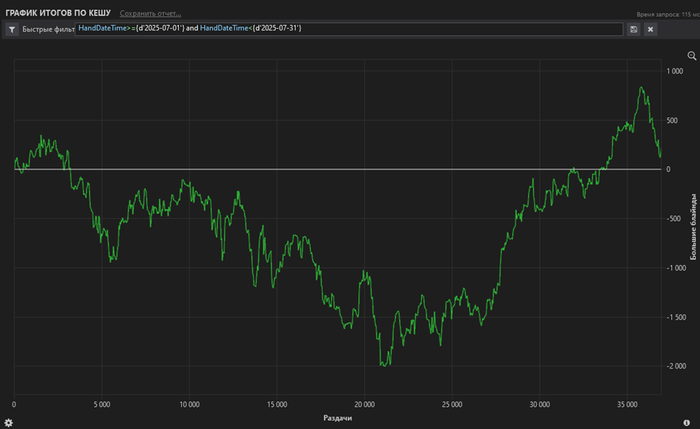Viewport: 700px width, 429px height.
Task: Open the quick filters funnel icon
Action: [x=12, y=29]
